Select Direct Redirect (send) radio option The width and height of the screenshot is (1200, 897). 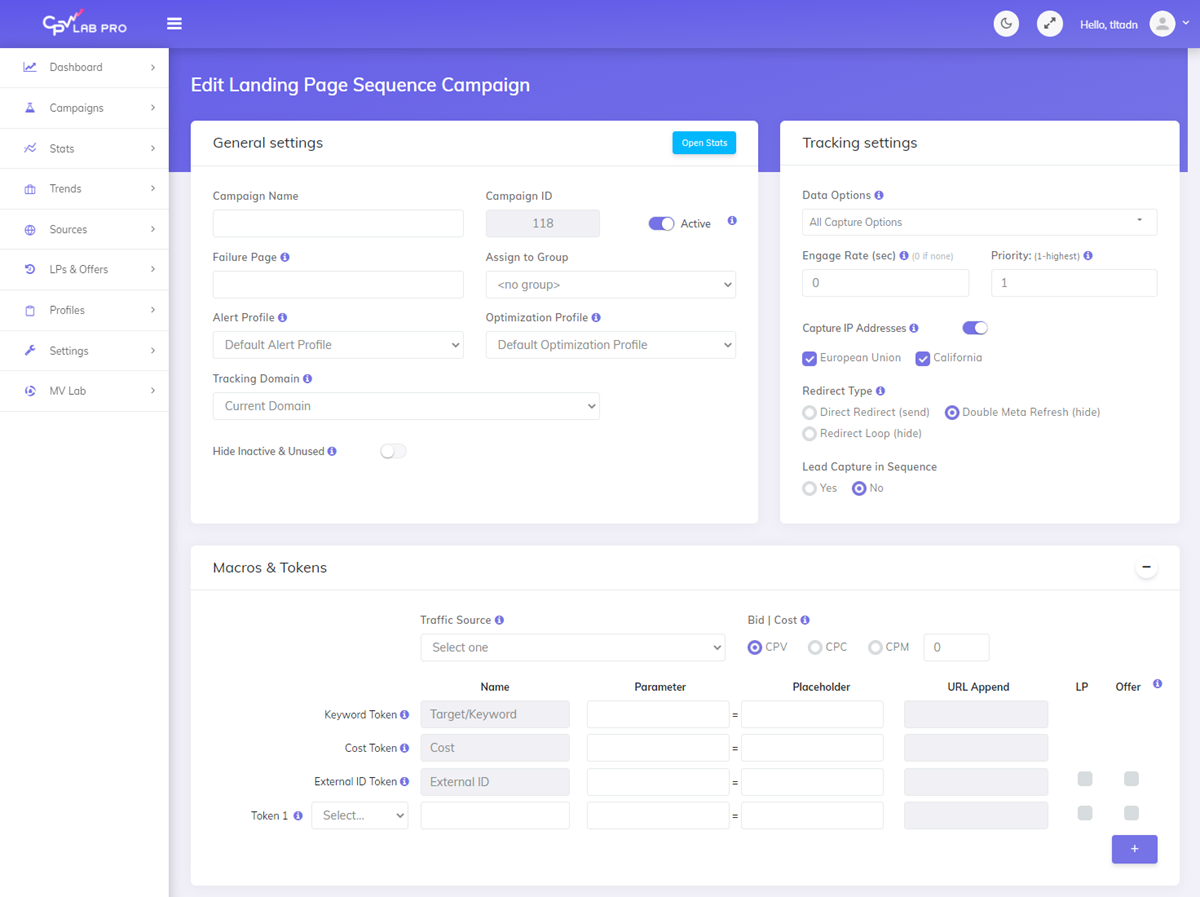click(810, 412)
